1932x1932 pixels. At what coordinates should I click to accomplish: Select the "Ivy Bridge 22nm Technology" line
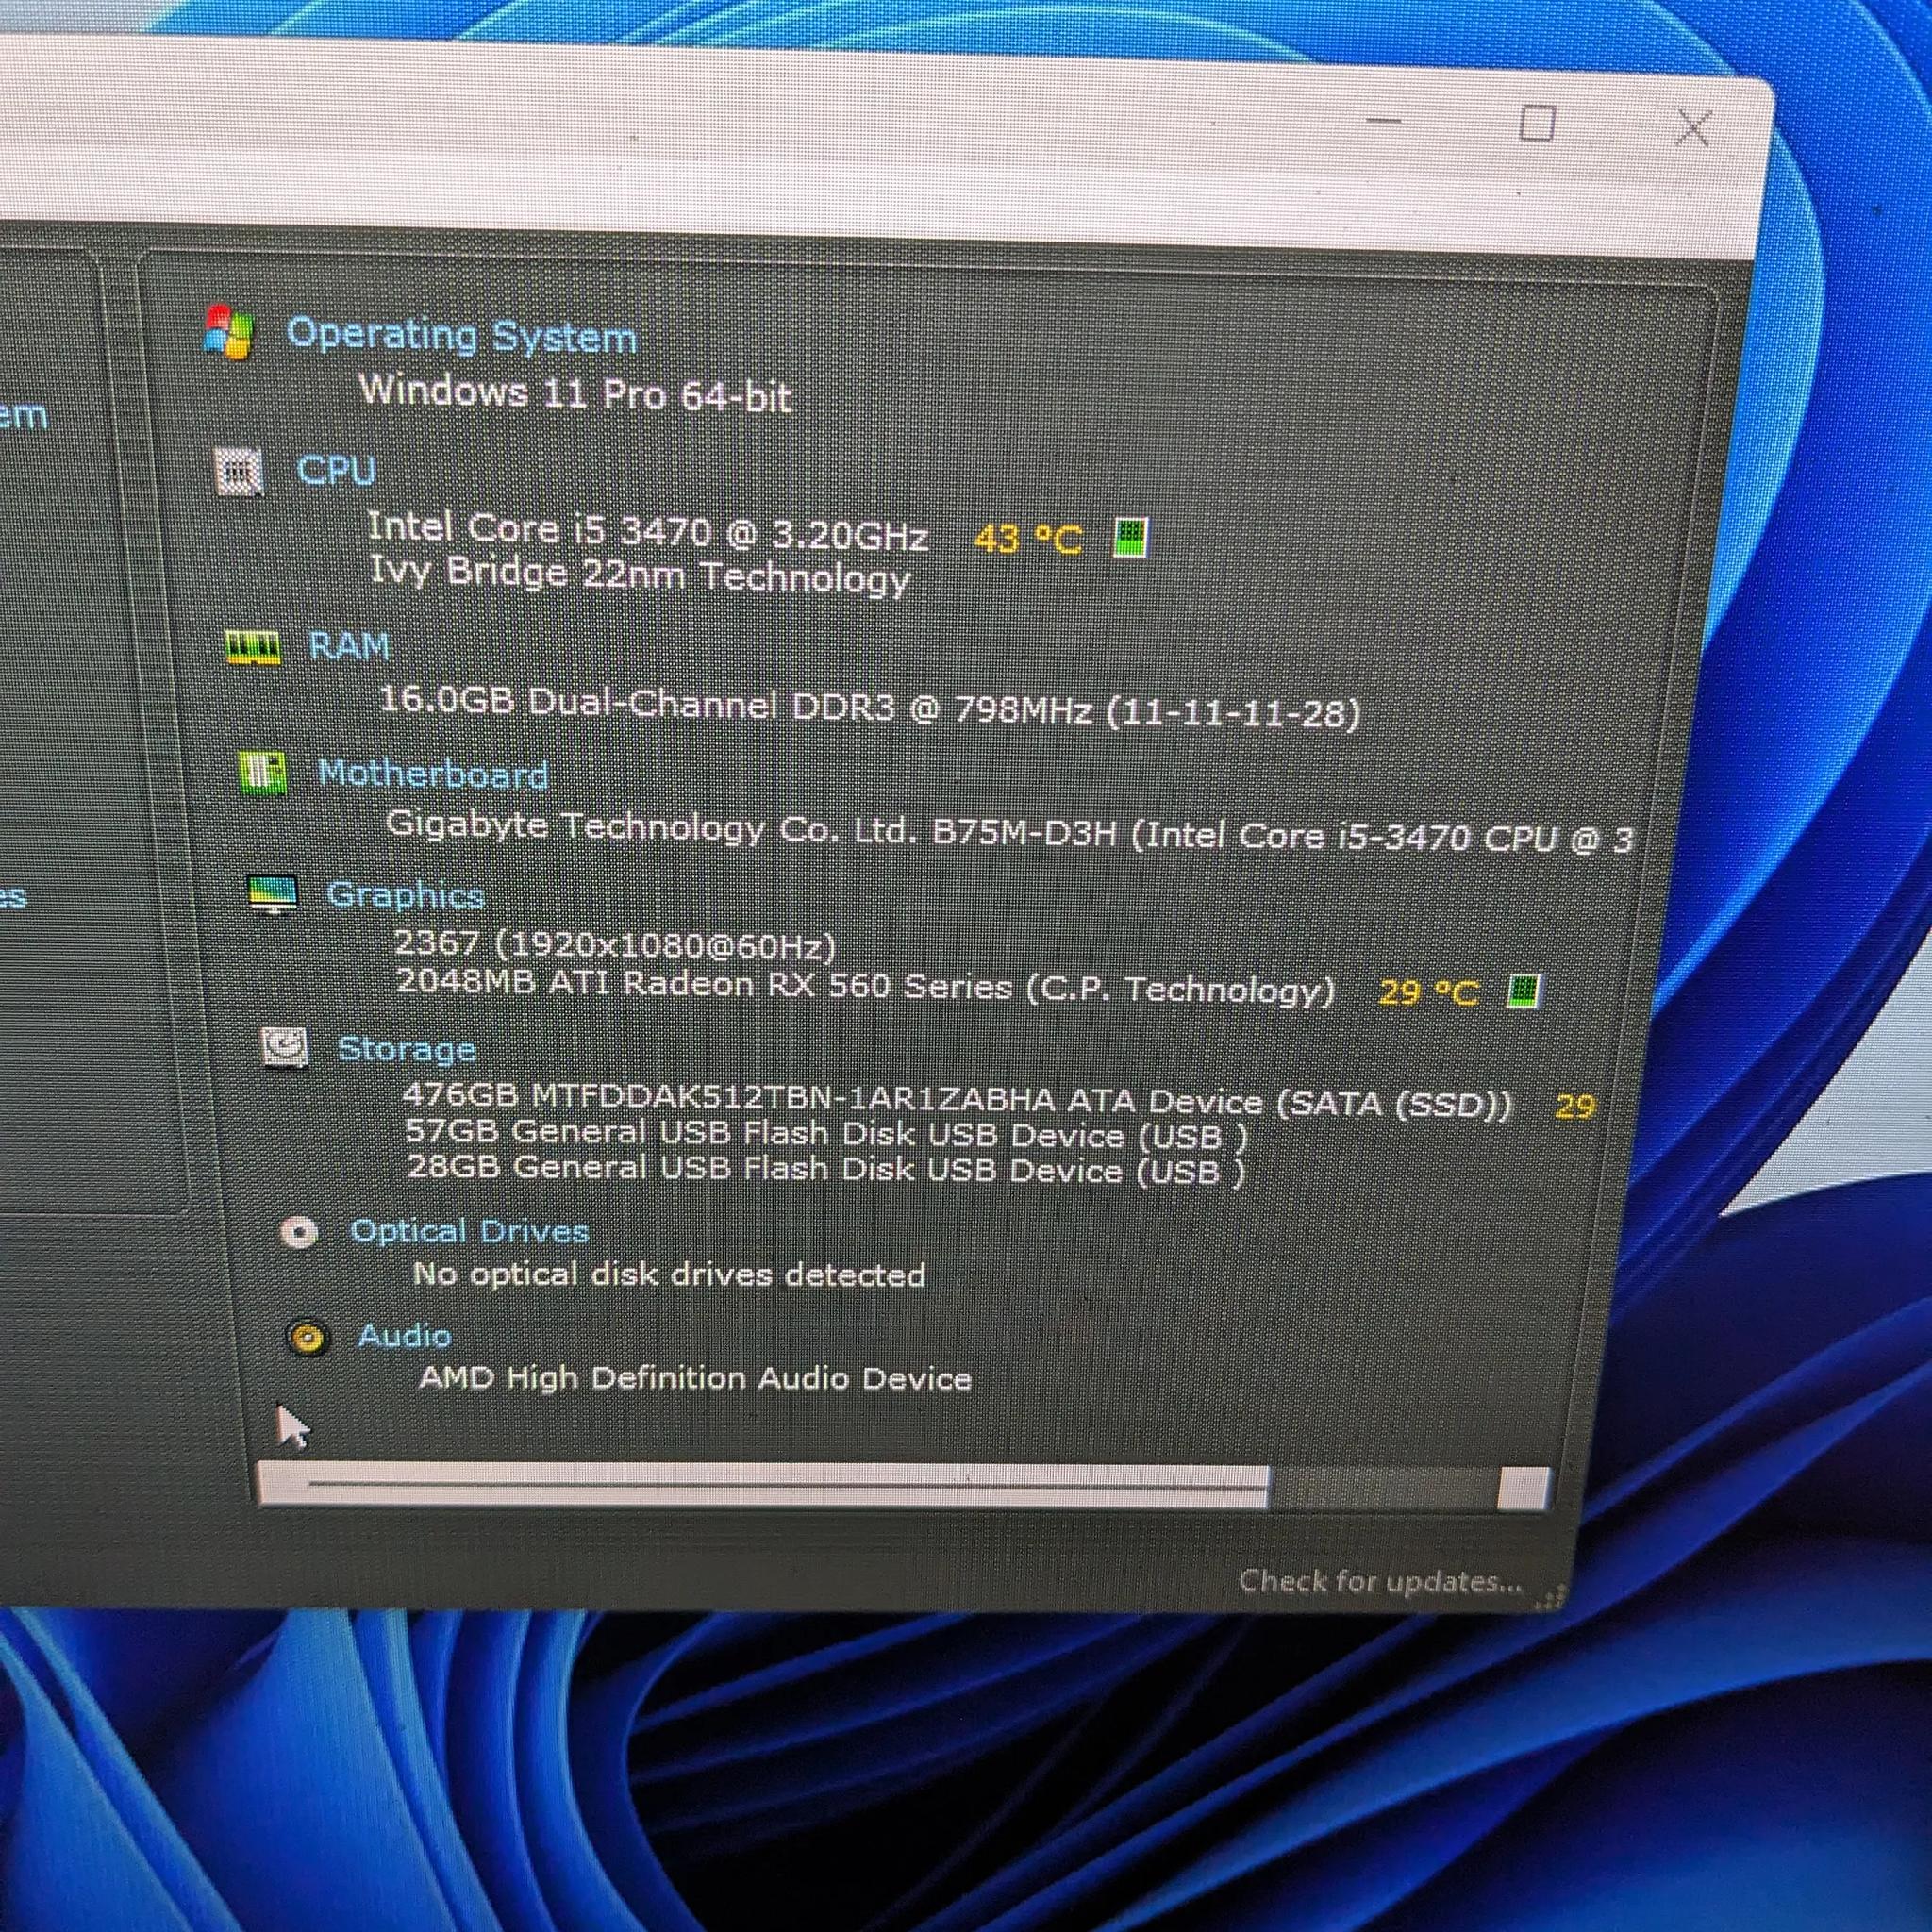click(640, 575)
